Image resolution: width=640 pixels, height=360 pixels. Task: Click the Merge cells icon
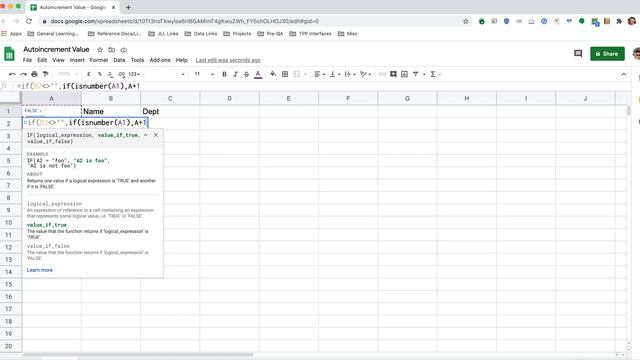pyautogui.click(x=297, y=74)
